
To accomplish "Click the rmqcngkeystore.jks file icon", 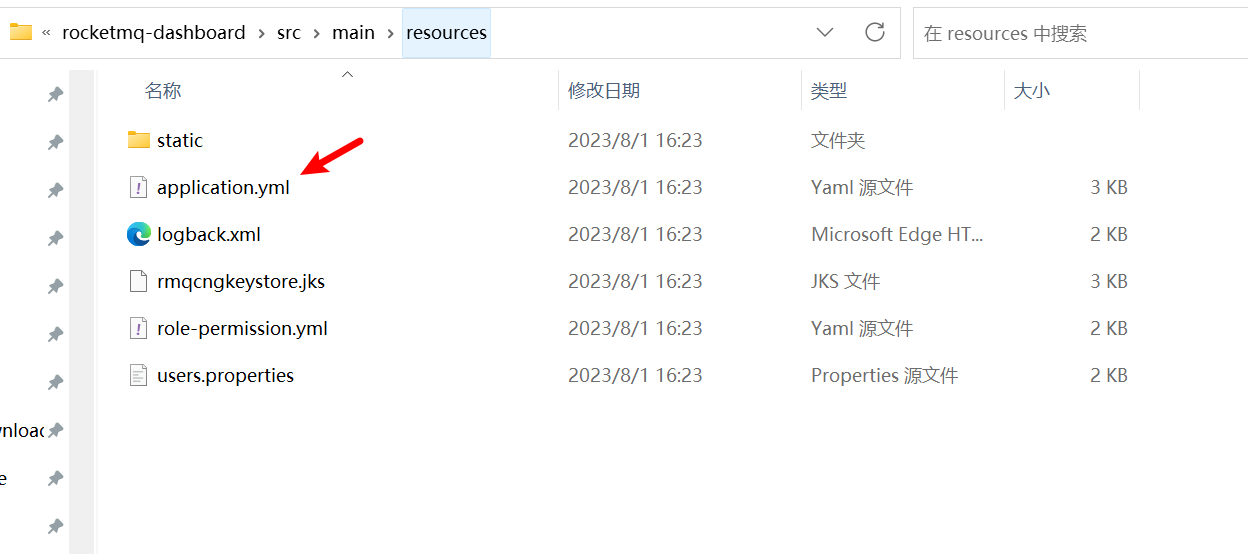I will 139,281.
